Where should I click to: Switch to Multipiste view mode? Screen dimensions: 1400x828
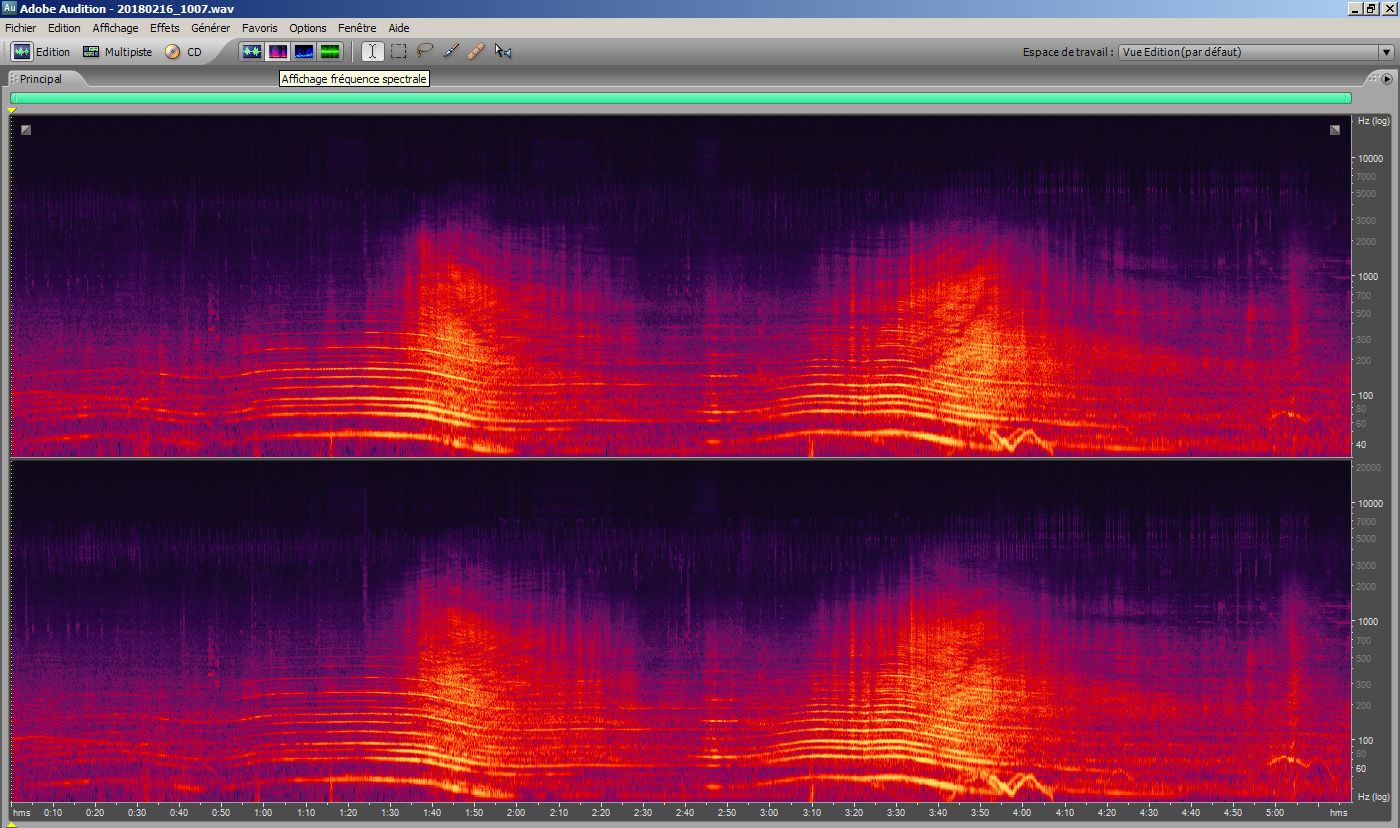pyautogui.click(x=117, y=52)
